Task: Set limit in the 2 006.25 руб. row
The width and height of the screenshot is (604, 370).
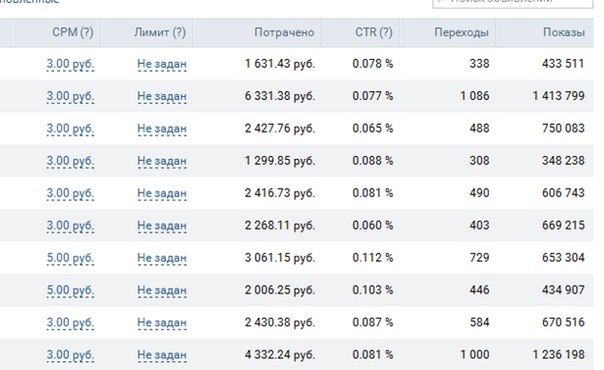Action: tap(162, 290)
